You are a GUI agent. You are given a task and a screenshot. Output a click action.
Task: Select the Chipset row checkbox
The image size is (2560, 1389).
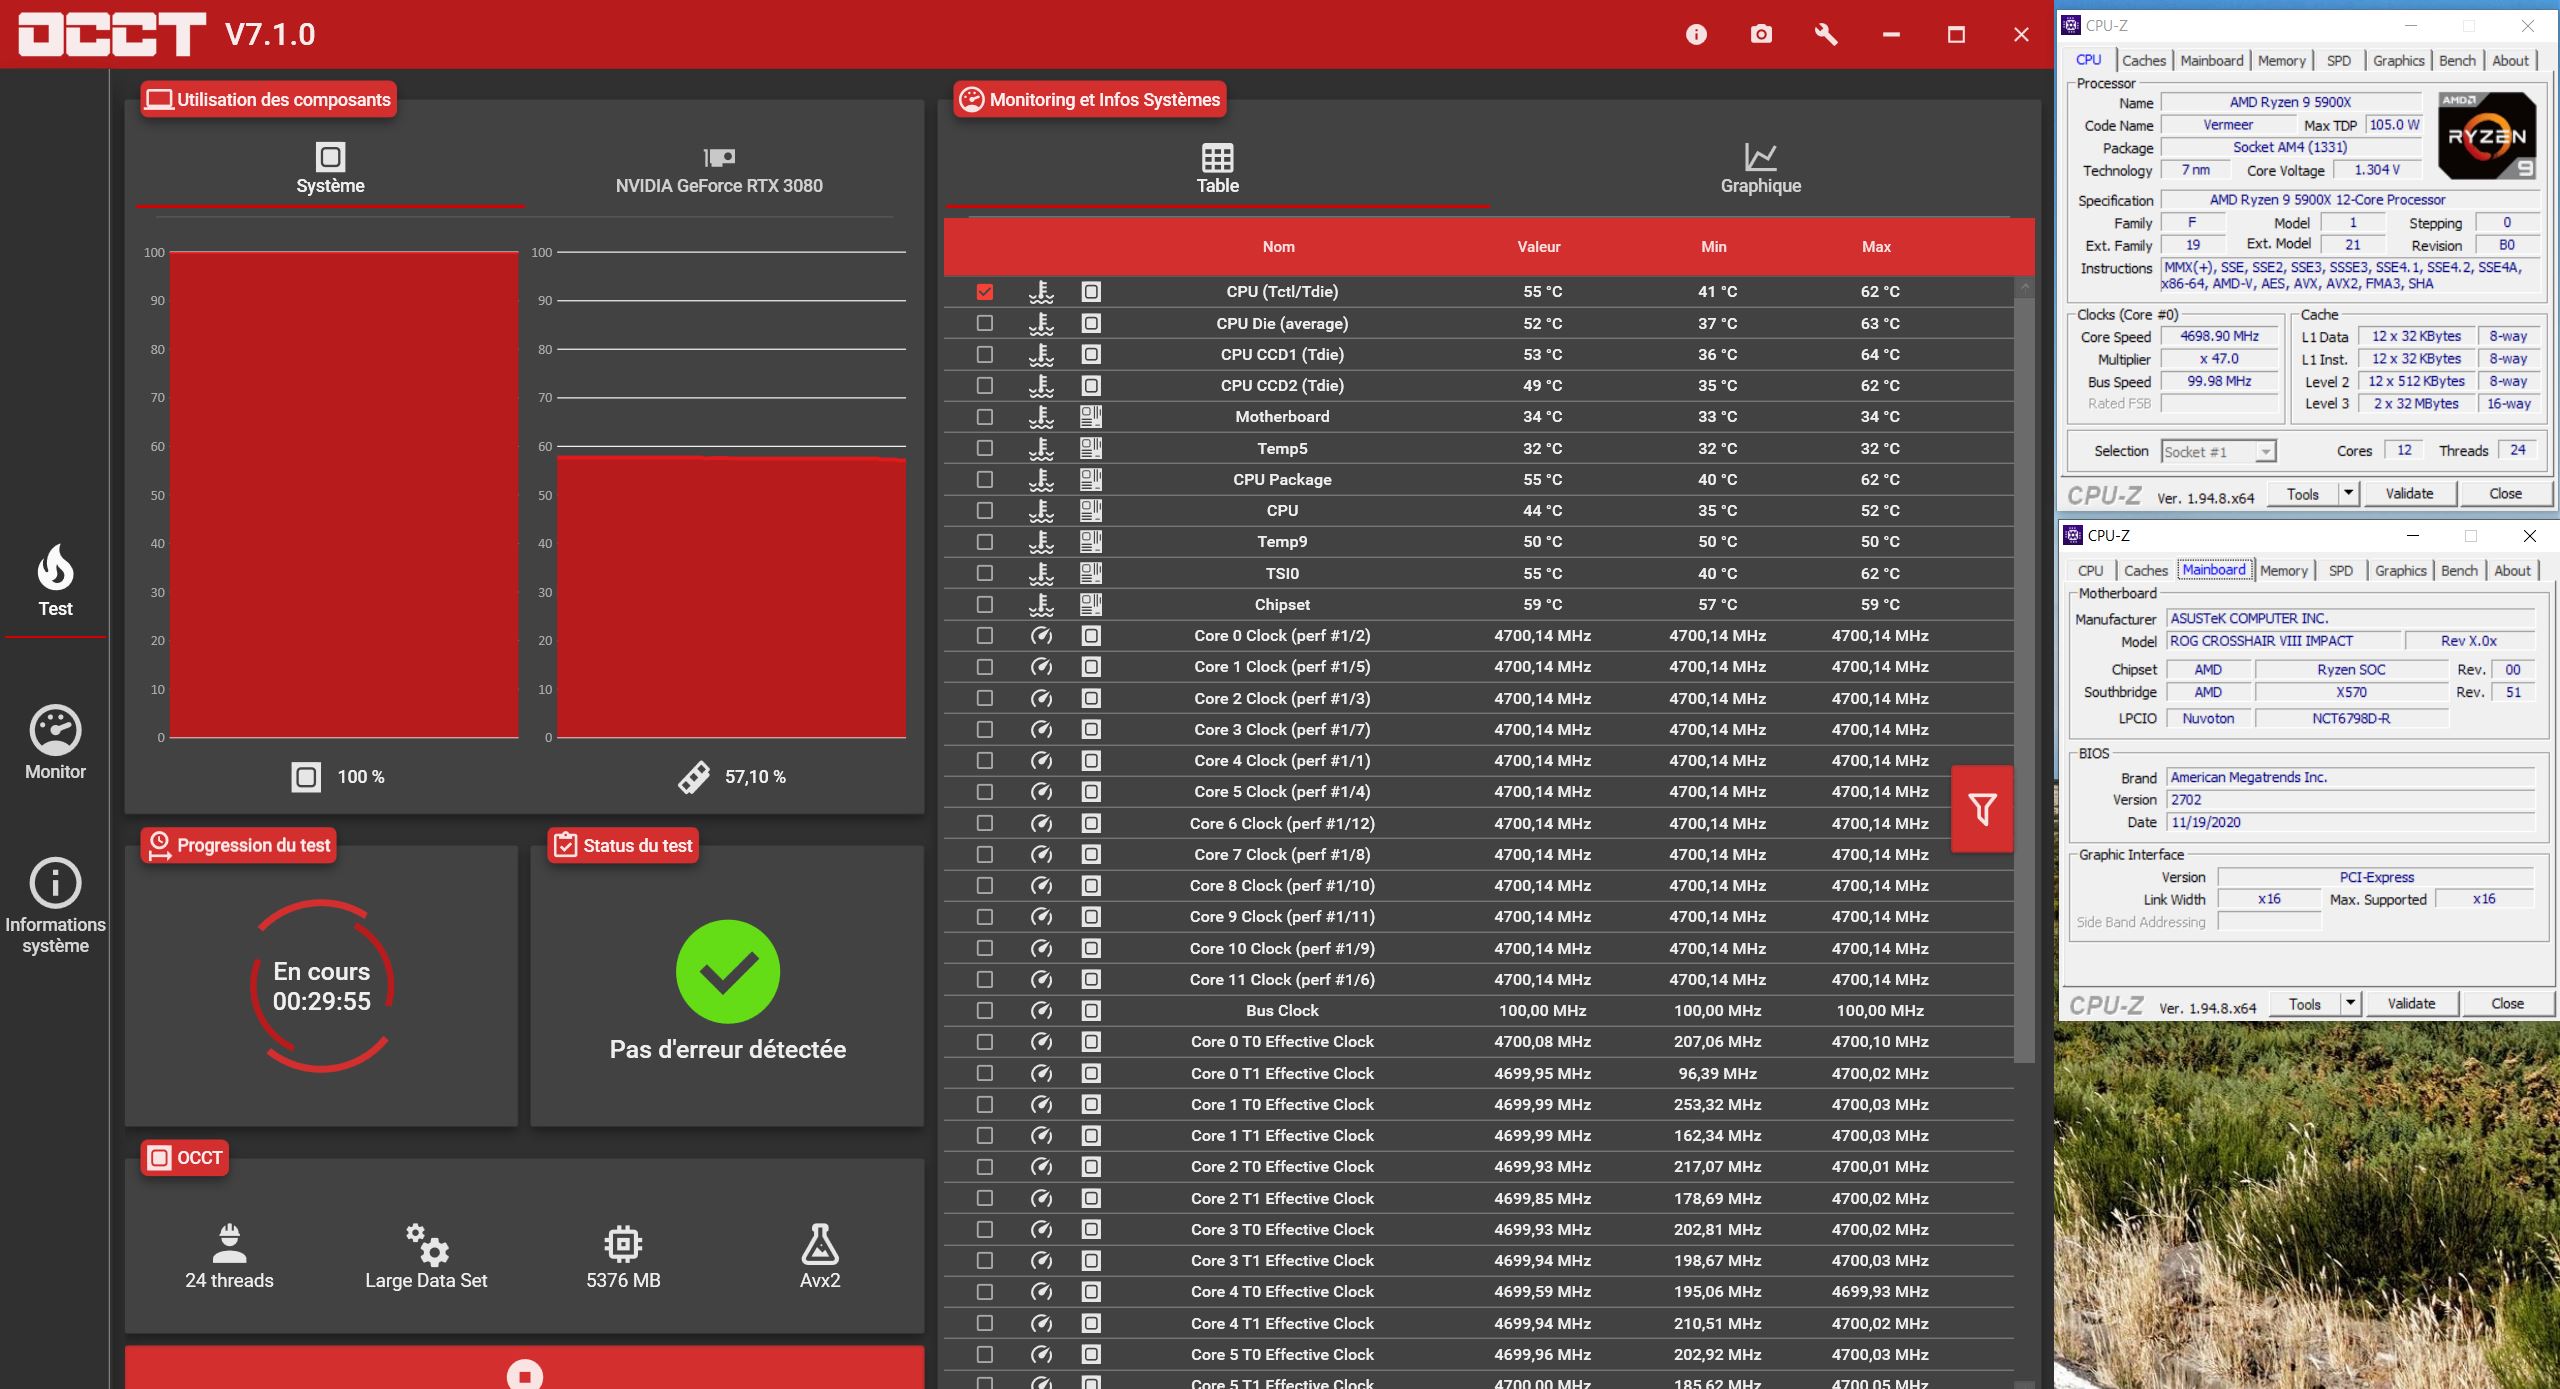[985, 605]
